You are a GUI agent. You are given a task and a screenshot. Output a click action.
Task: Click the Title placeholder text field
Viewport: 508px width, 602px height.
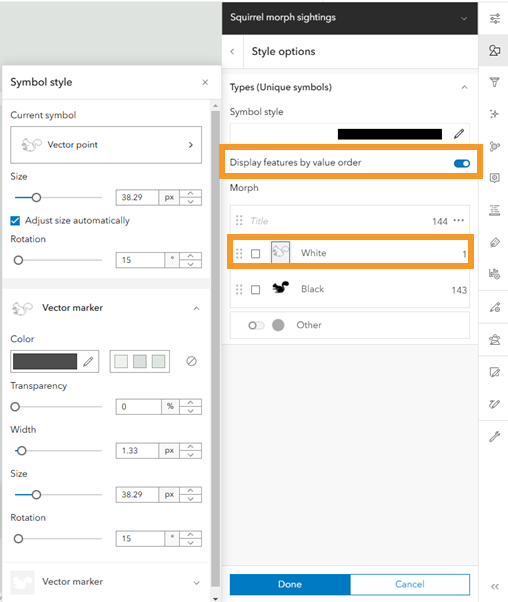[259, 221]
